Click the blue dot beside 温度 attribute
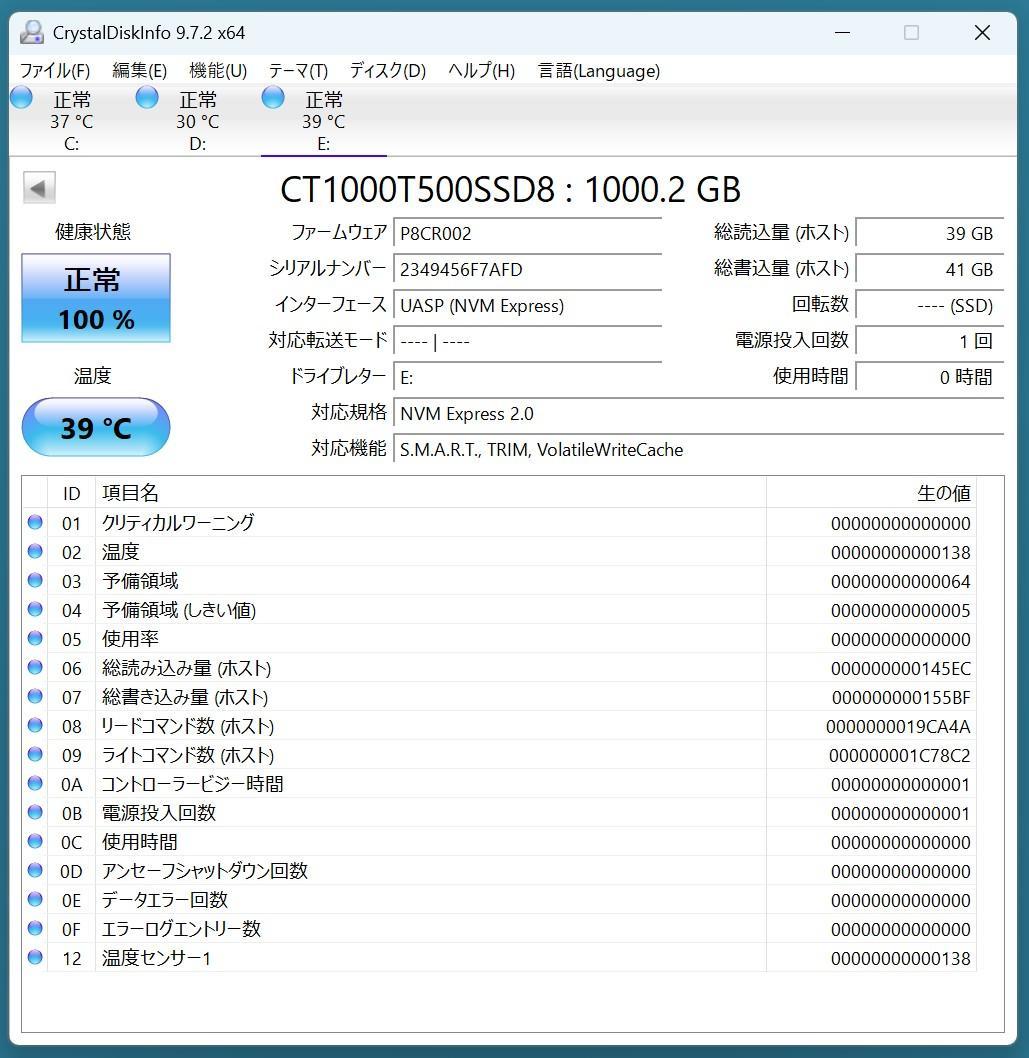 point(34,551)
